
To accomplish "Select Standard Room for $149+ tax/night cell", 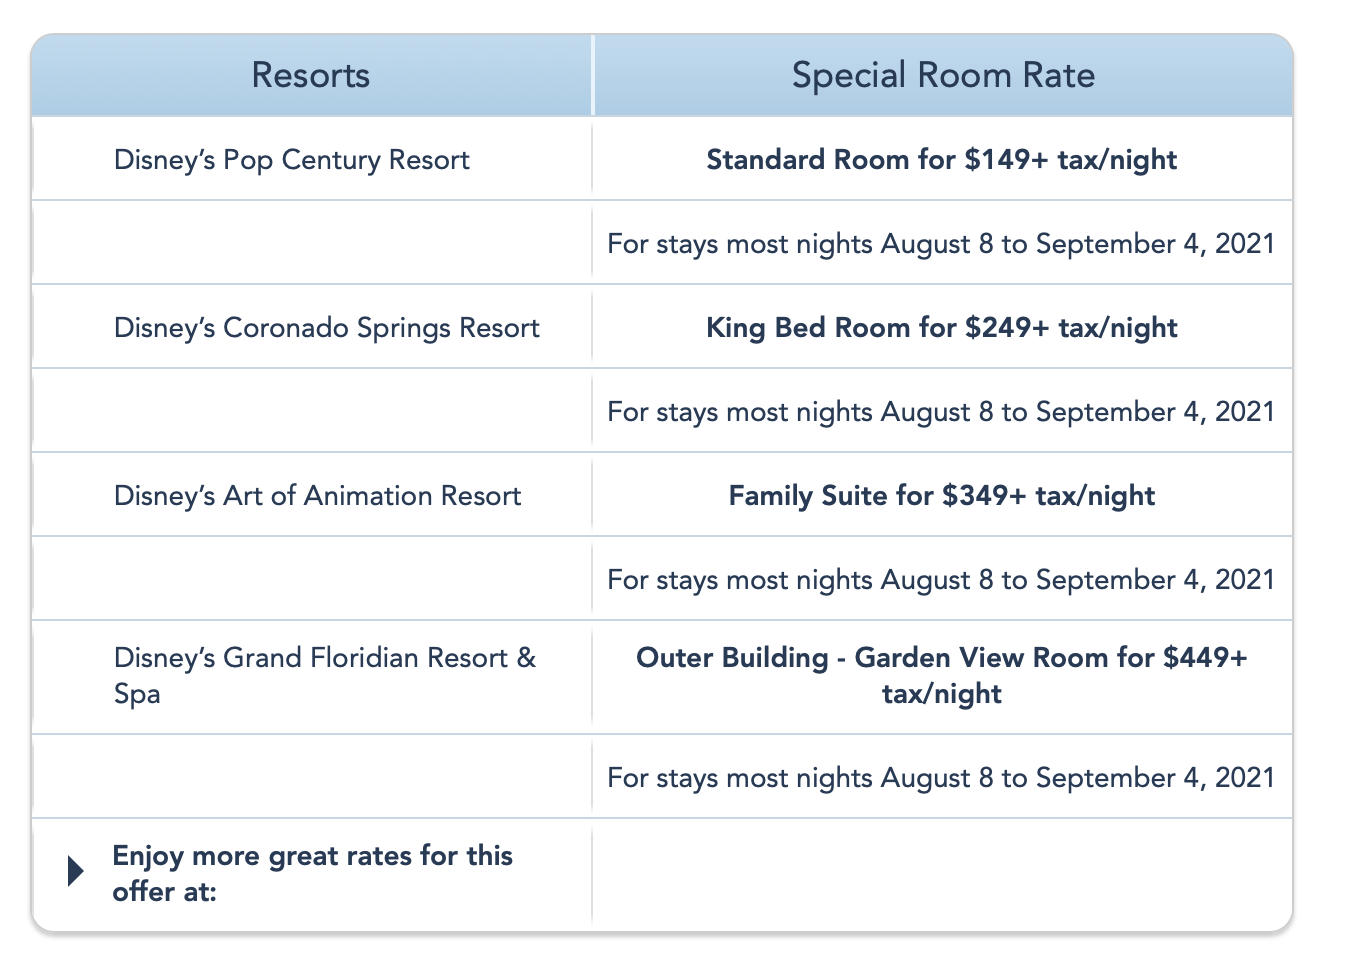I will tap(942, 160).
